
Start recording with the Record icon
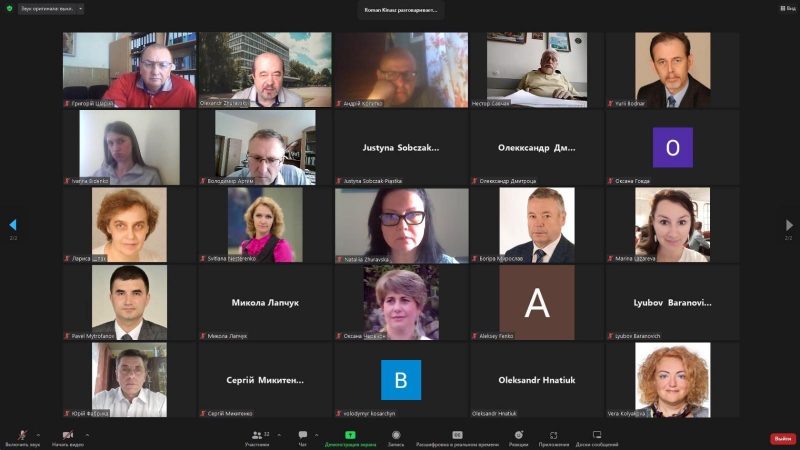pos(396,435)
